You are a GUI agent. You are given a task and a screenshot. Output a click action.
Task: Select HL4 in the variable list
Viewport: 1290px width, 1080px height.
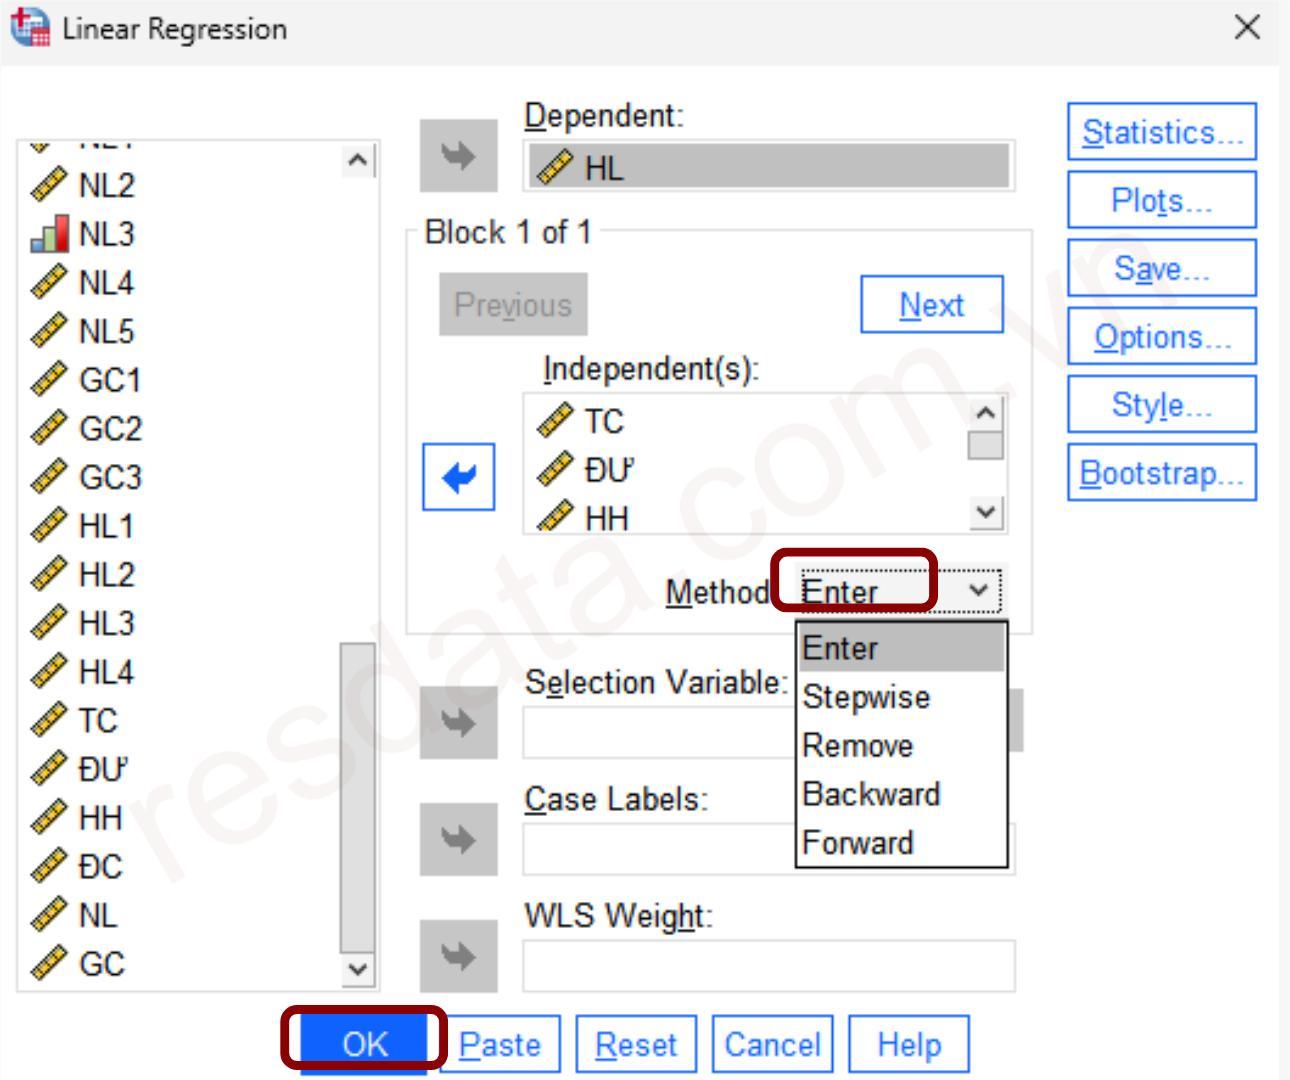coord(106,672)
